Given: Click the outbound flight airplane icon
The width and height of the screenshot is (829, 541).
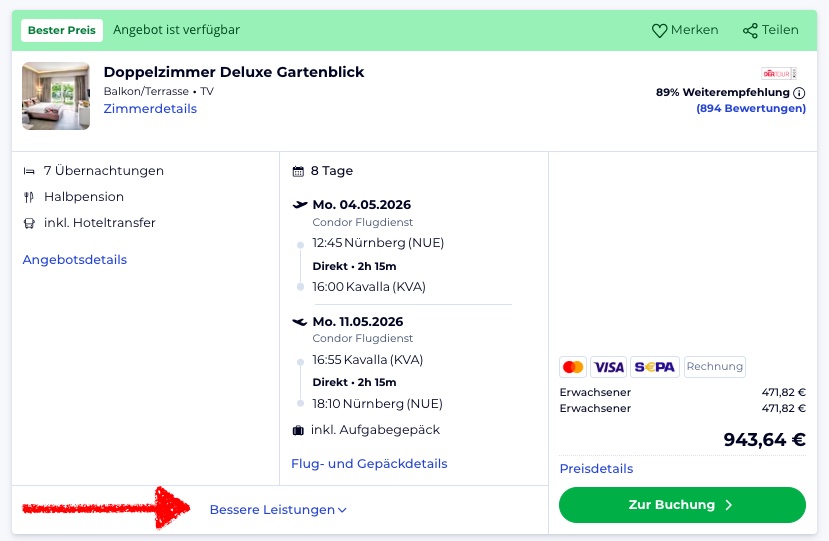Looking at the screenshot, I should (299, 205).
